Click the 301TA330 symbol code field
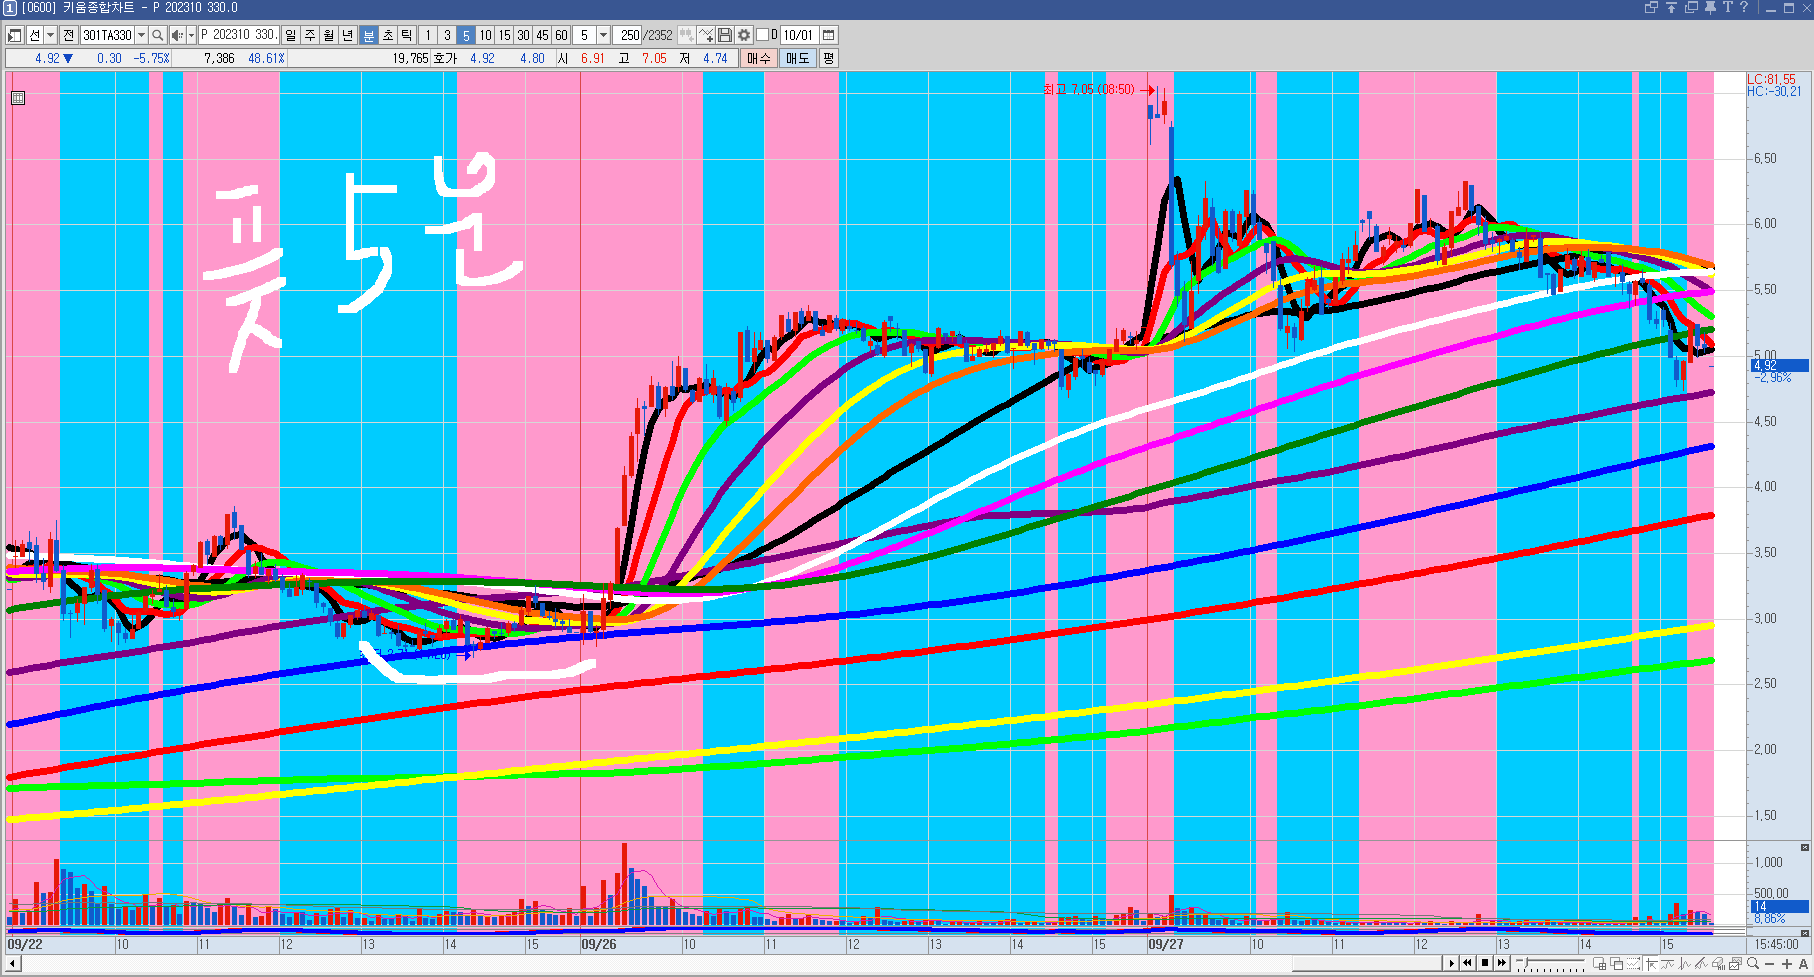 pos(107,35)
